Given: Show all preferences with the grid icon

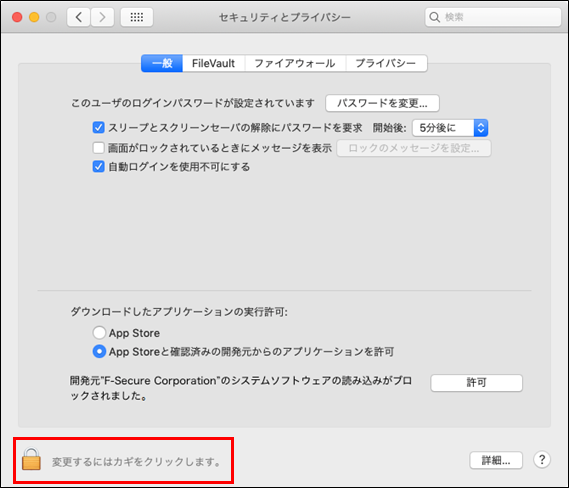Looking at the screenshot, I should [x=137, y=17].
